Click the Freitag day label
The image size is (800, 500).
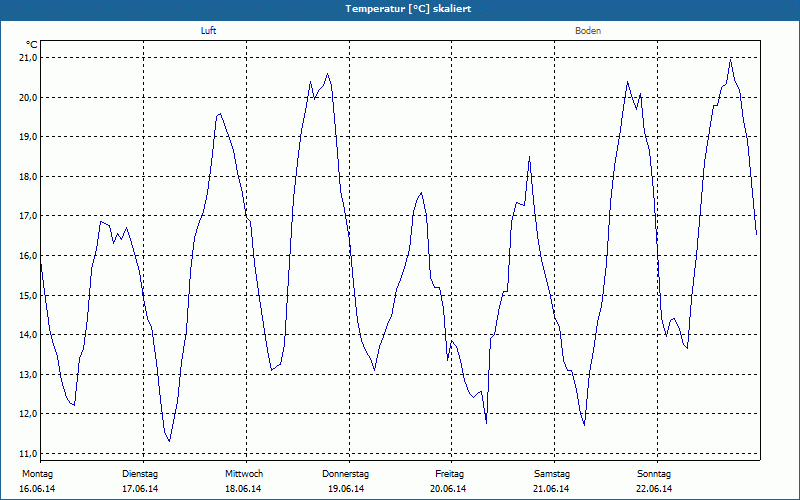coord(449,474)
